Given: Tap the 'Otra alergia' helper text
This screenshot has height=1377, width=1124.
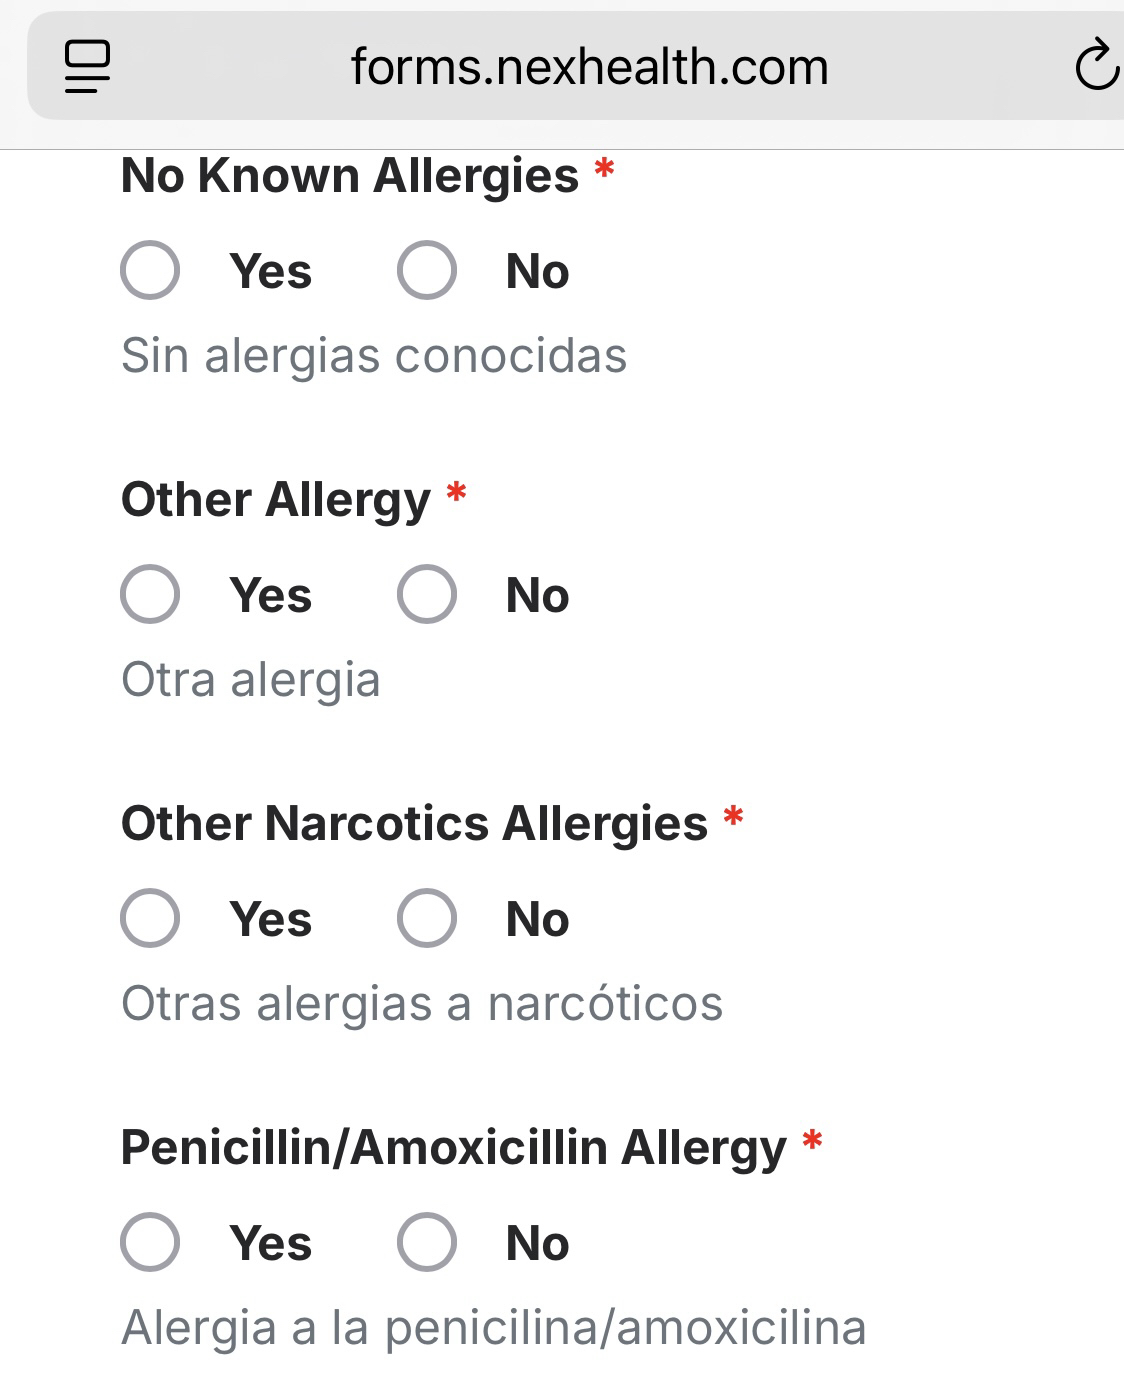Looking at the screenshot, I should [x=251, y=680].
